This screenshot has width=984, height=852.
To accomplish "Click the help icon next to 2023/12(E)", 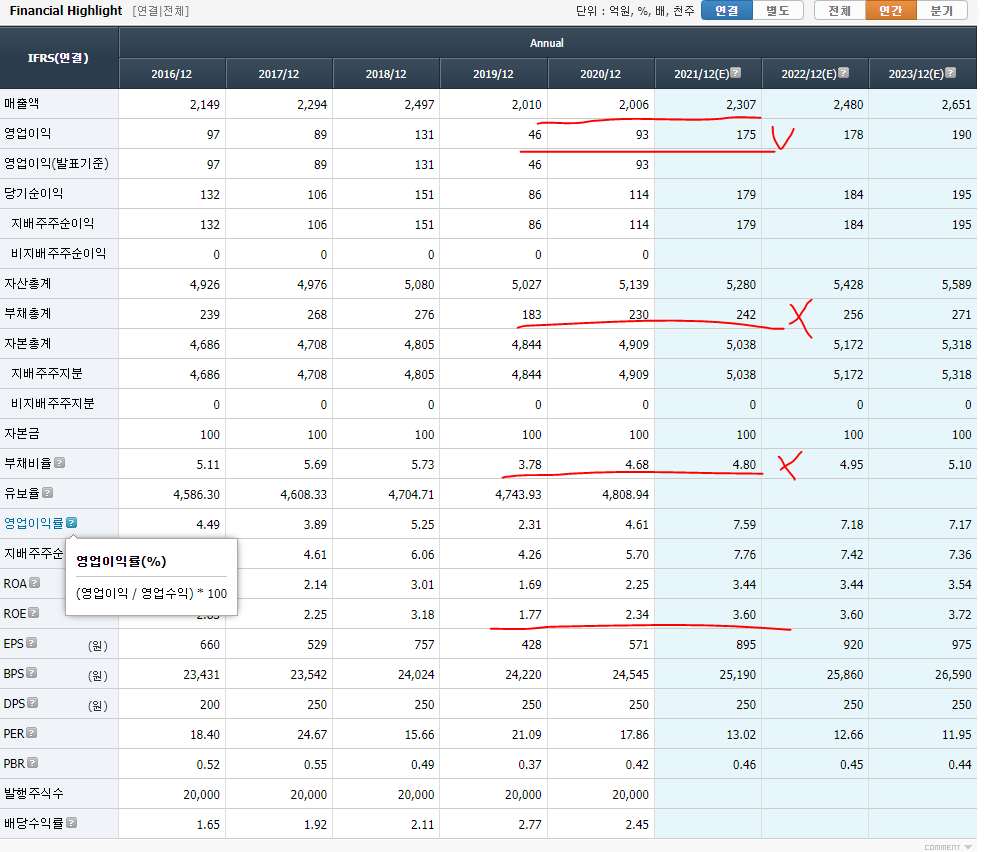I will coord(951,73).
